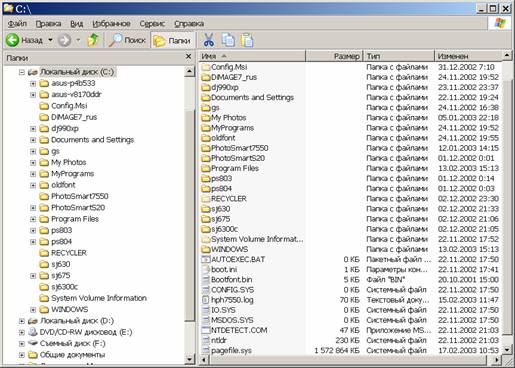The image size is (515, 368).
Task: Select hph7550.log file icon
Action: click(x=205, y=300)
